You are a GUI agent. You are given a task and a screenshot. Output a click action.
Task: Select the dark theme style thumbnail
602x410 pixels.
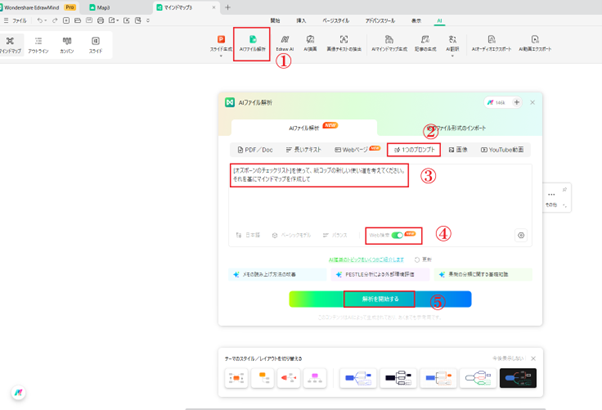pyautogui.click(x=518, y=378)
